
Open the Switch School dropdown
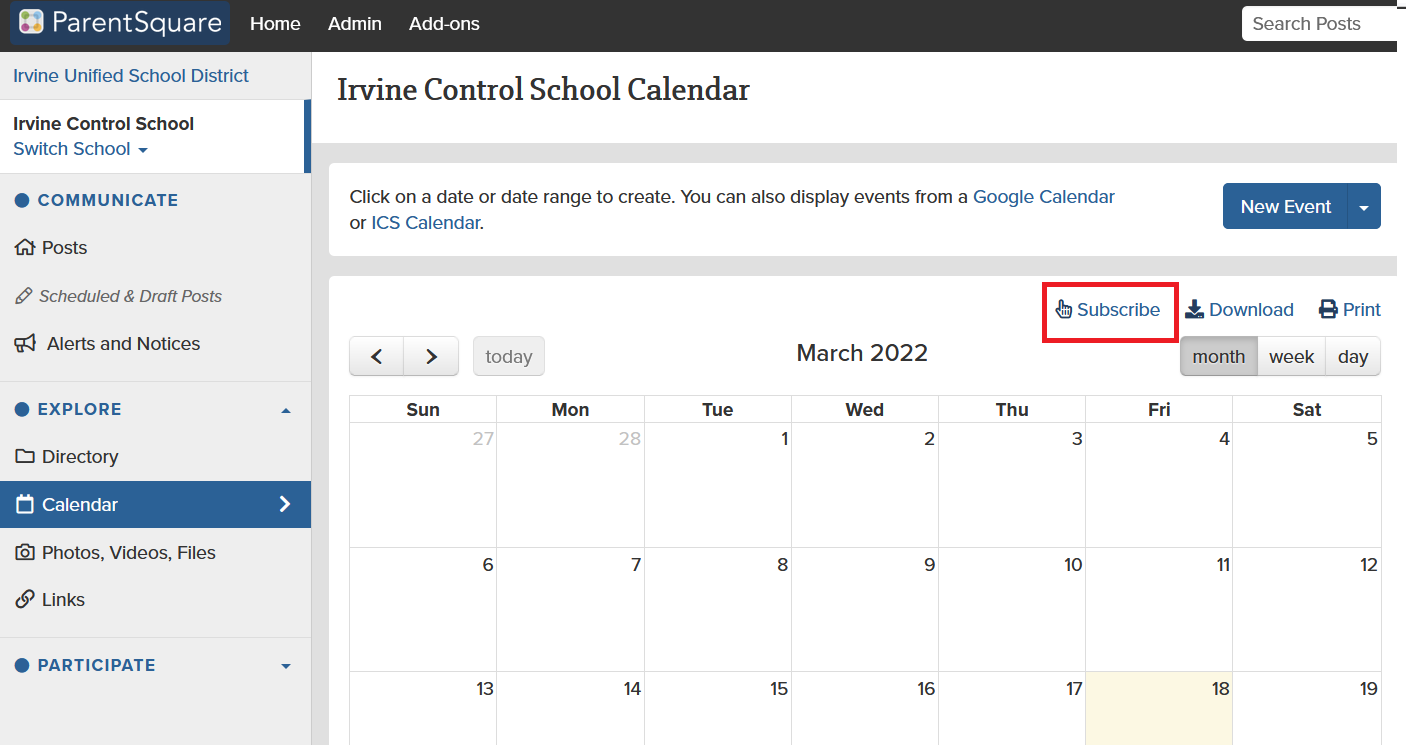click(81, 149)
